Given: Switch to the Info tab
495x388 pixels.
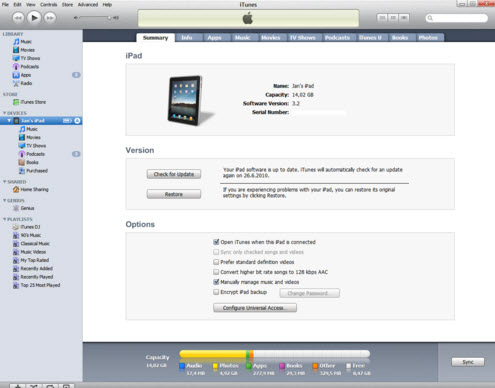Looking at the screenshot, I should [187, 38].
